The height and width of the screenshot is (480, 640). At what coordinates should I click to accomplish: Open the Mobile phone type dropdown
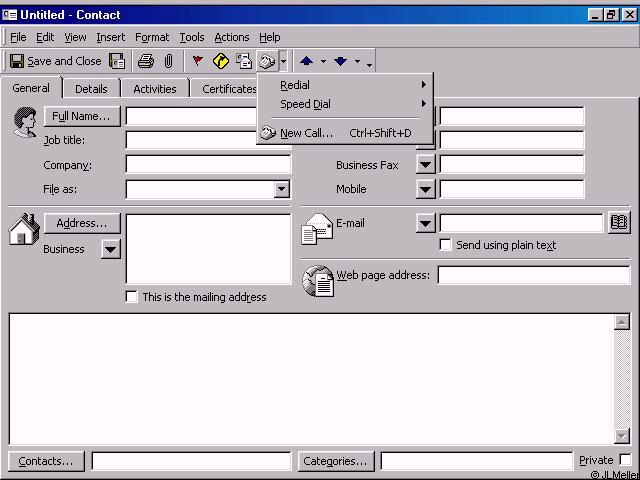pos(425,189)
